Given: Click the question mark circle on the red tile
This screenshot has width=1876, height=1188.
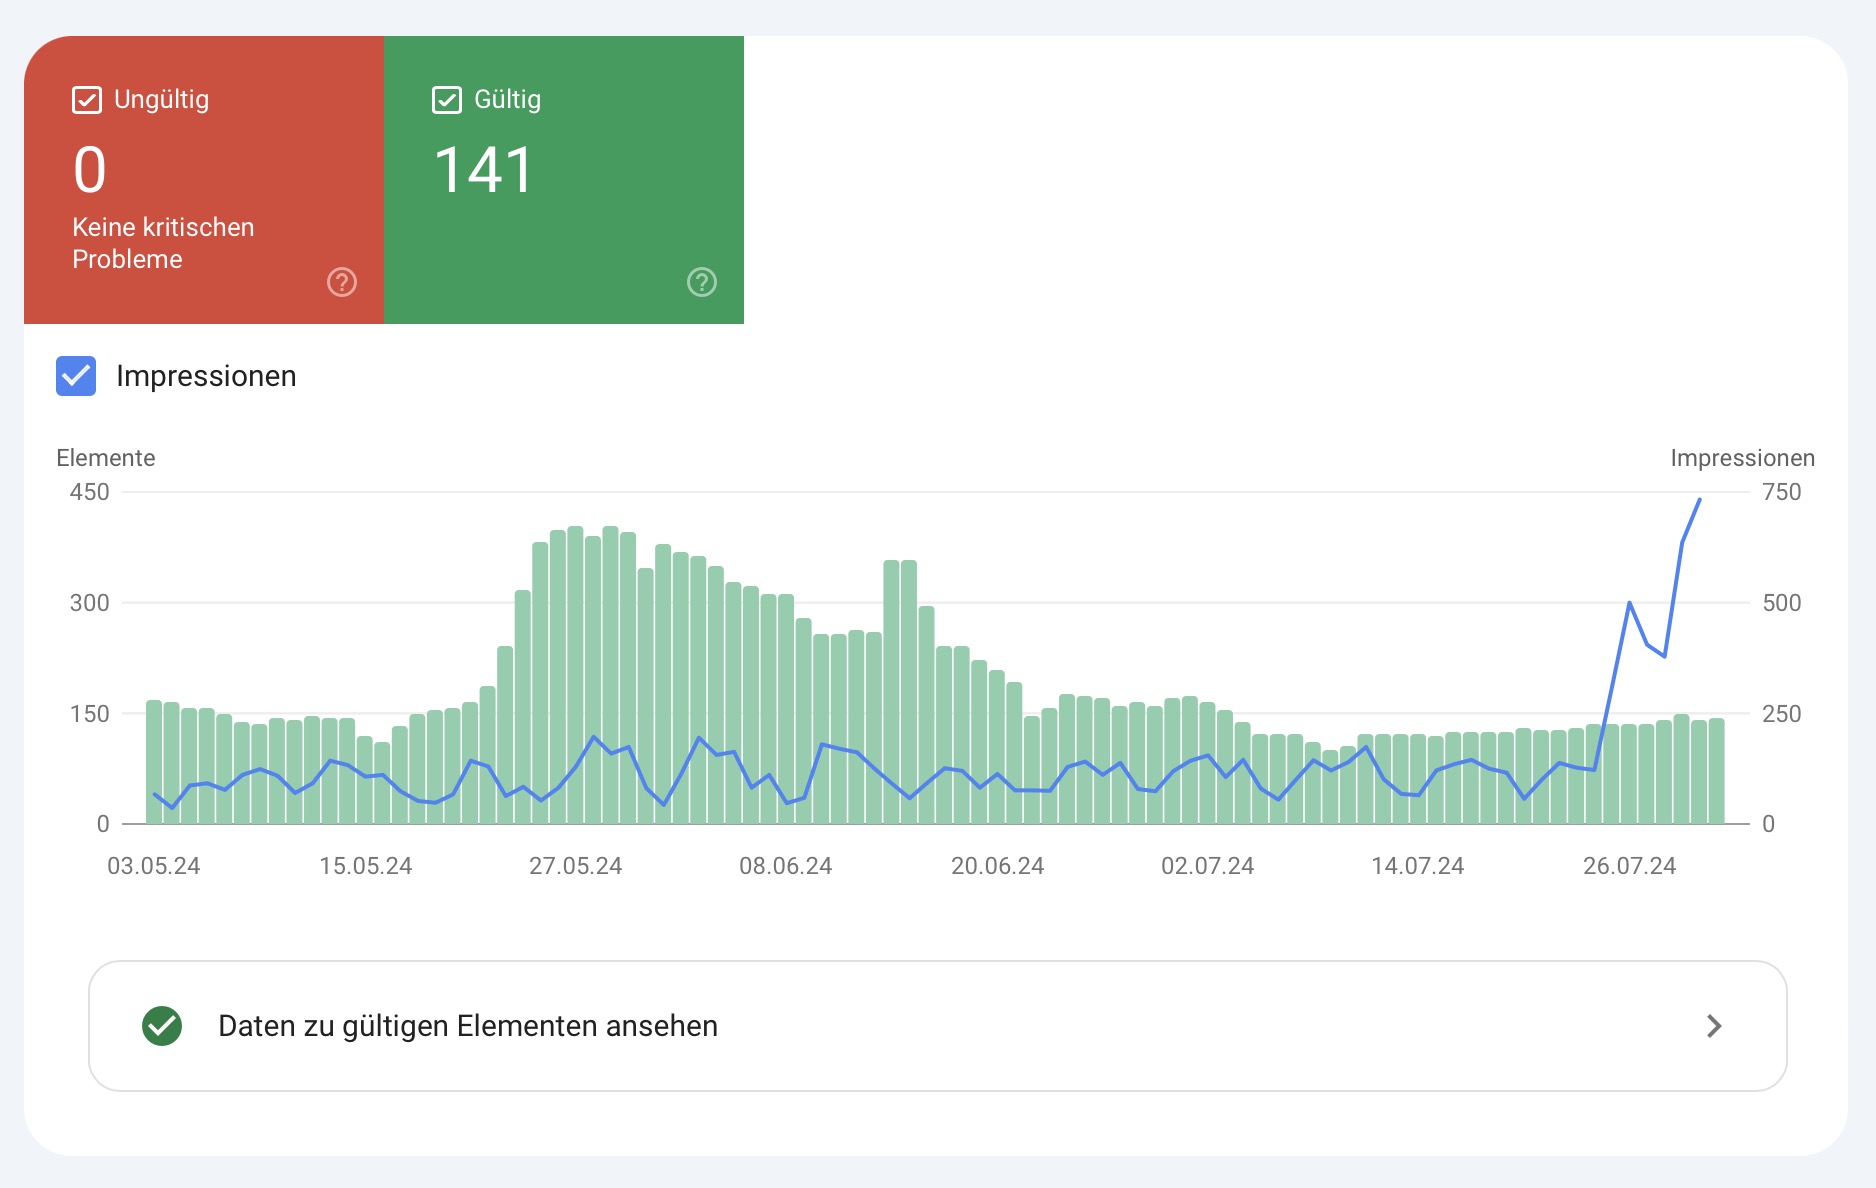Looking at the screenshot, I should click(x=341, y=283).
